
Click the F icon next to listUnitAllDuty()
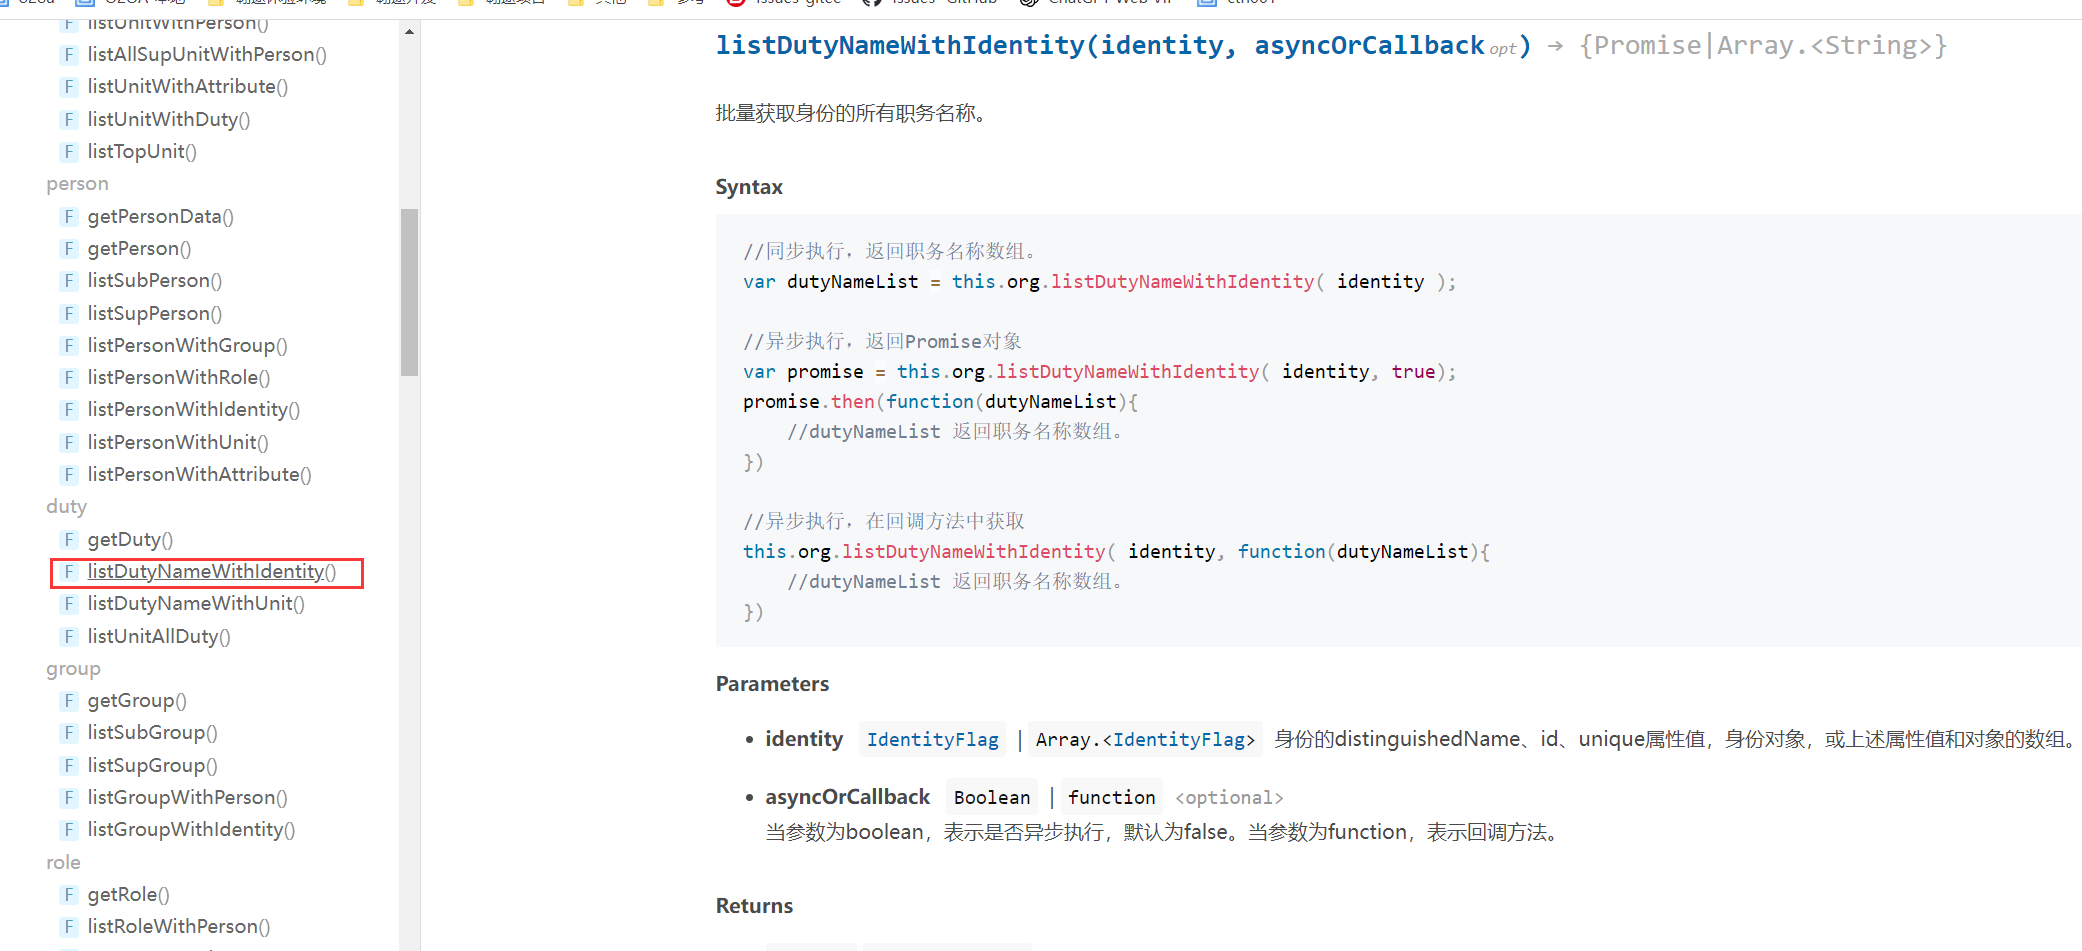point(69,637)
